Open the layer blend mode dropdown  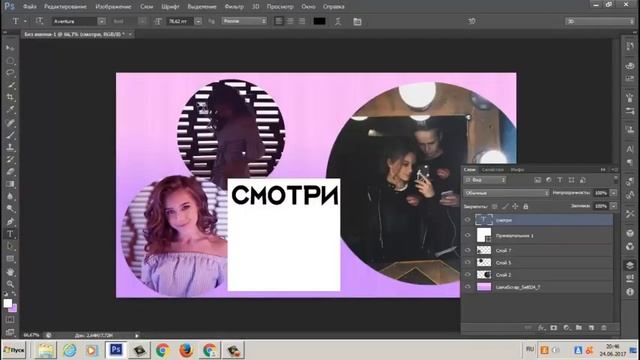(506, 193)
